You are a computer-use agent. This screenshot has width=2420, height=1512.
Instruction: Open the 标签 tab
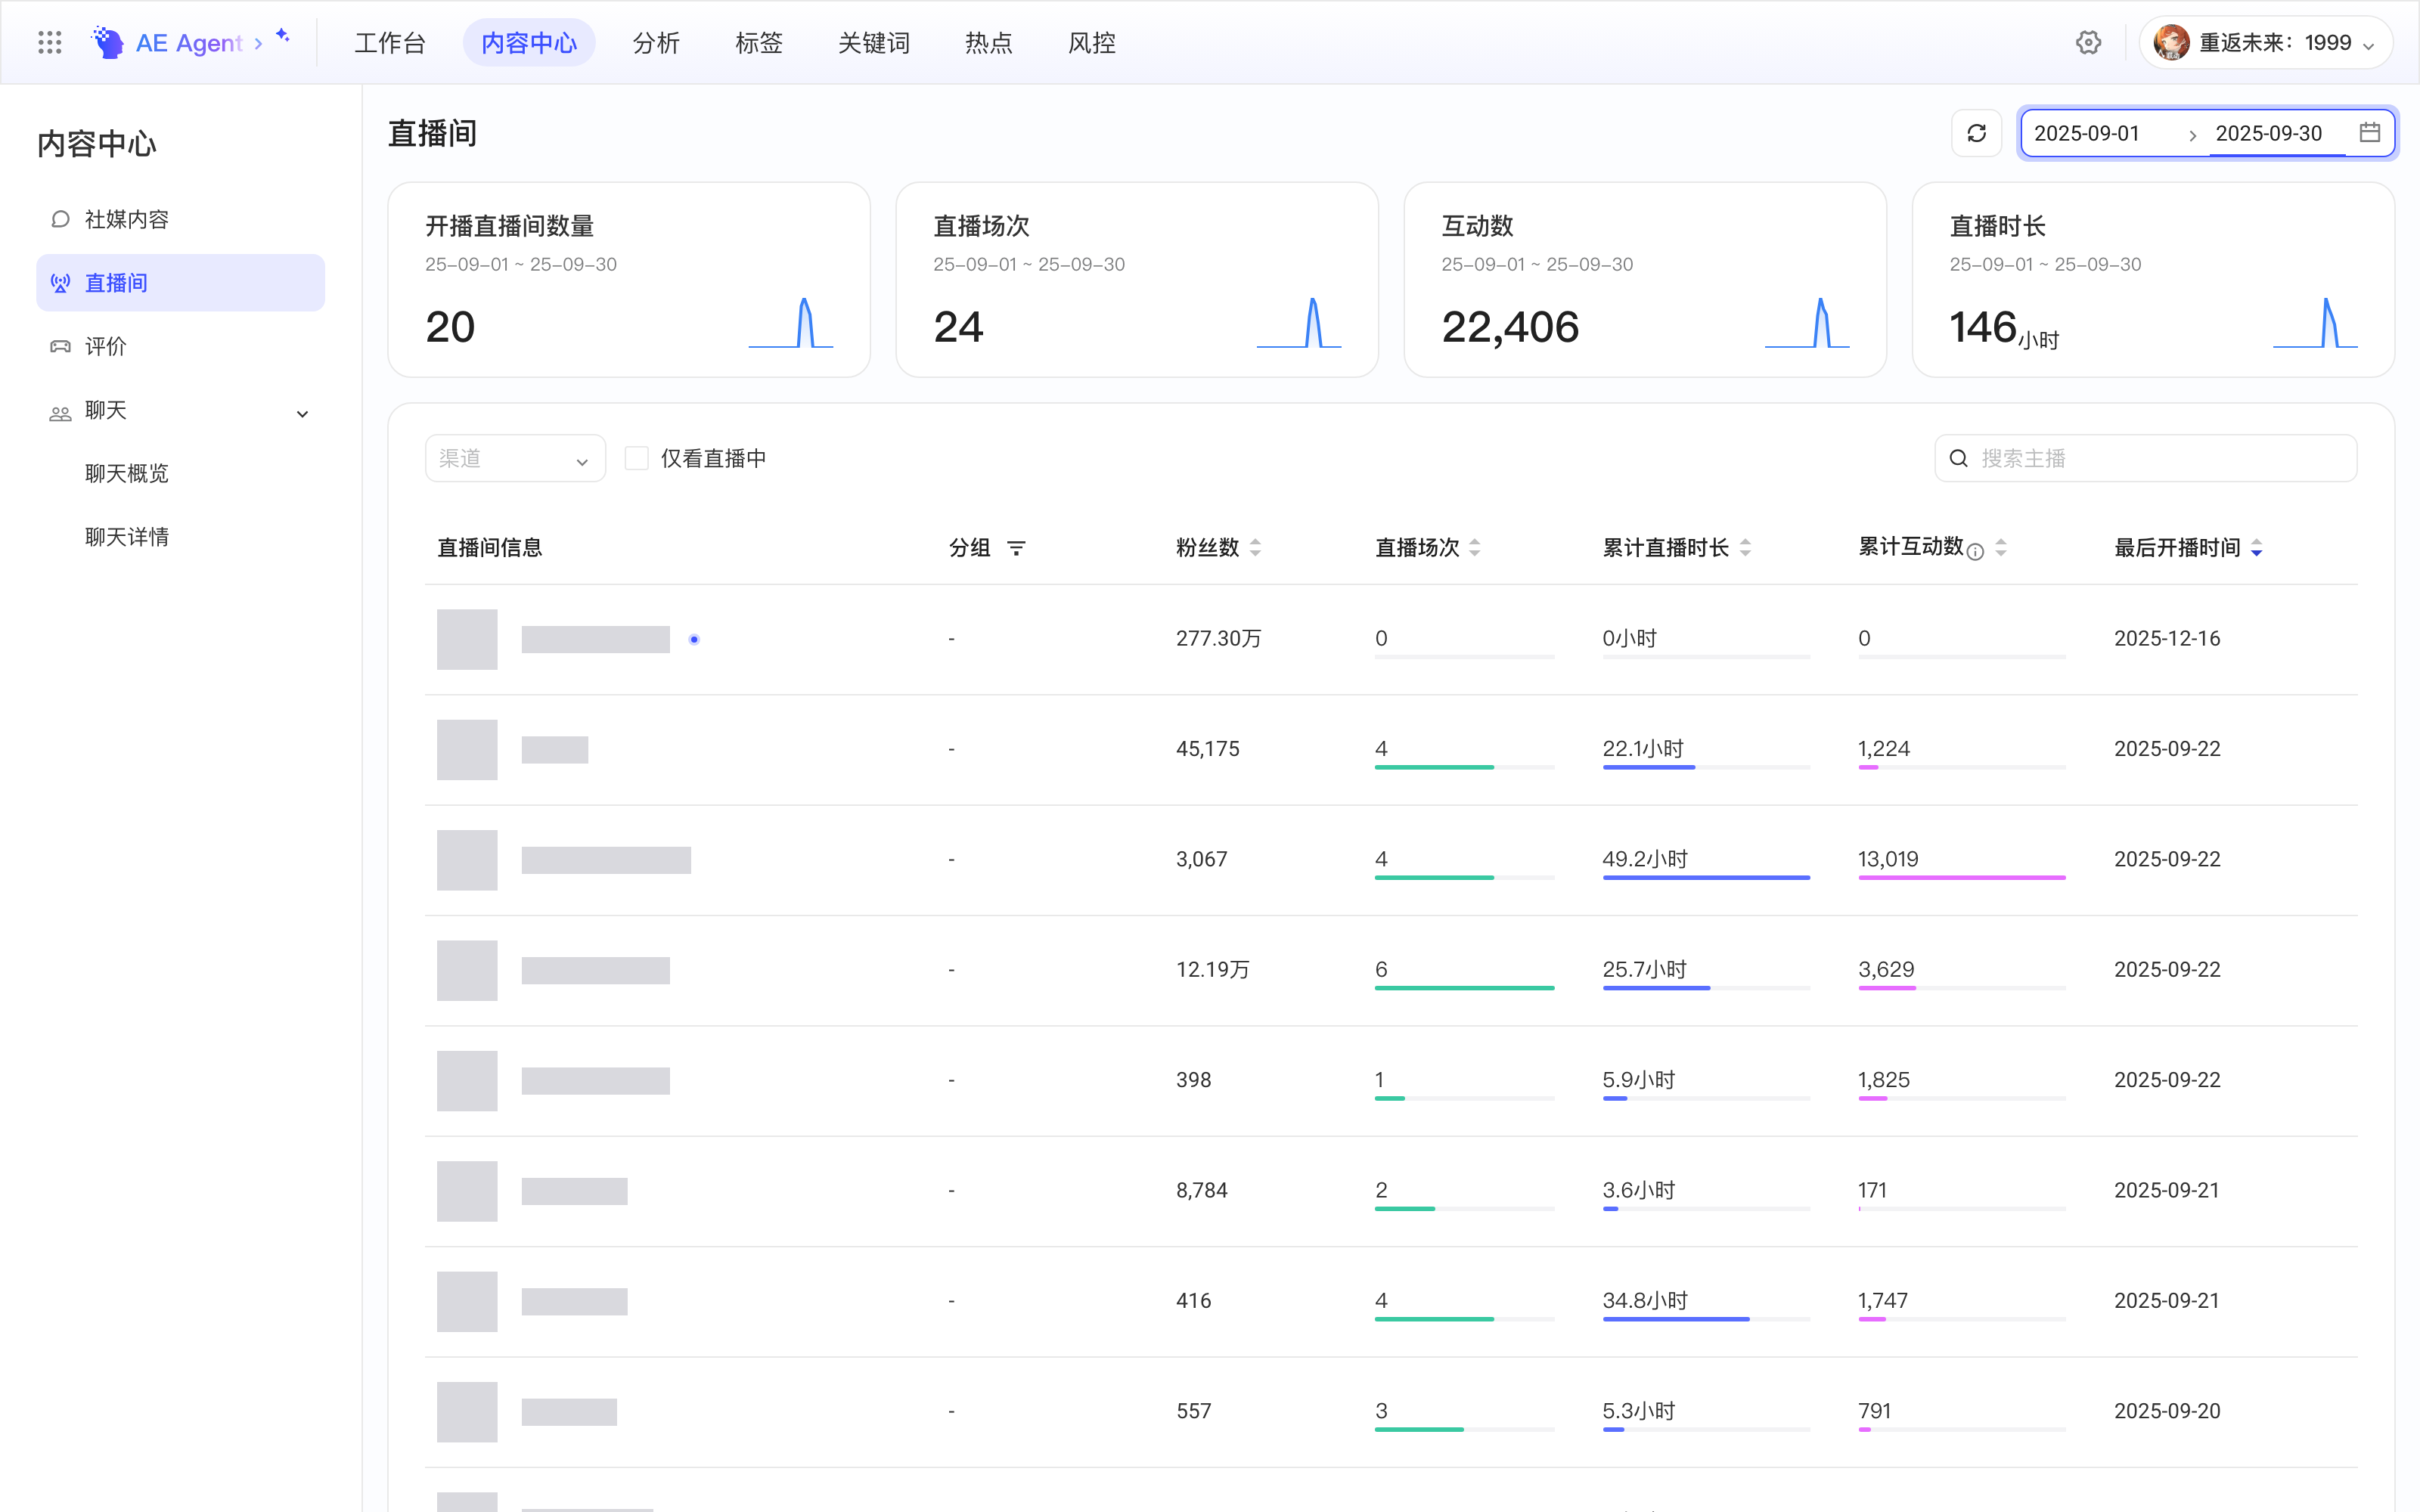coord(758,42)
